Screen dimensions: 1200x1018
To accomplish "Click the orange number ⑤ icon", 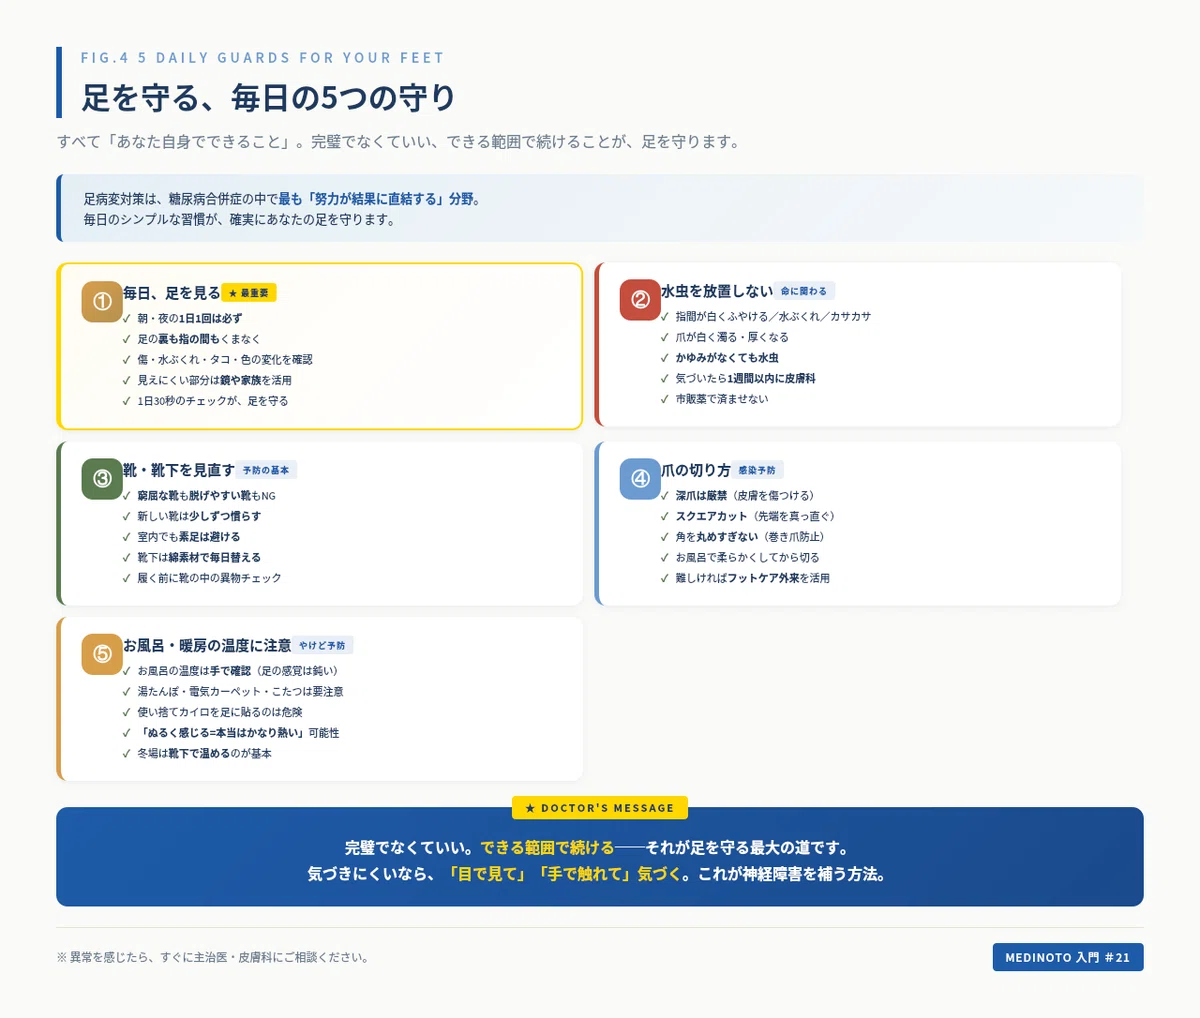I will click(x=102, y=654).
